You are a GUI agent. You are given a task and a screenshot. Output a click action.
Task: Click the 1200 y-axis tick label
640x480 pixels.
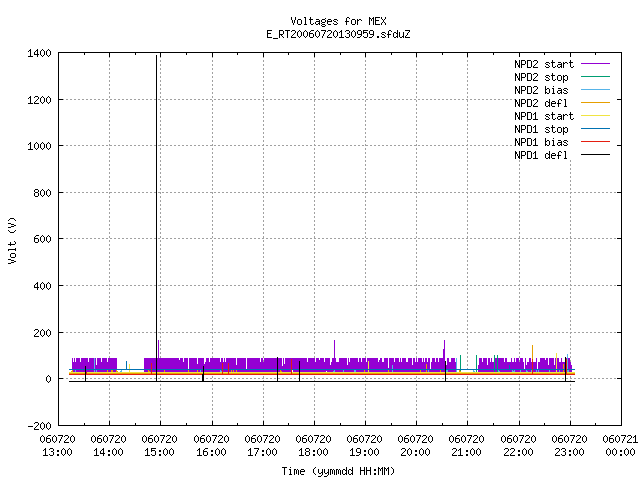pyautogui.click(x=39, y=100)
